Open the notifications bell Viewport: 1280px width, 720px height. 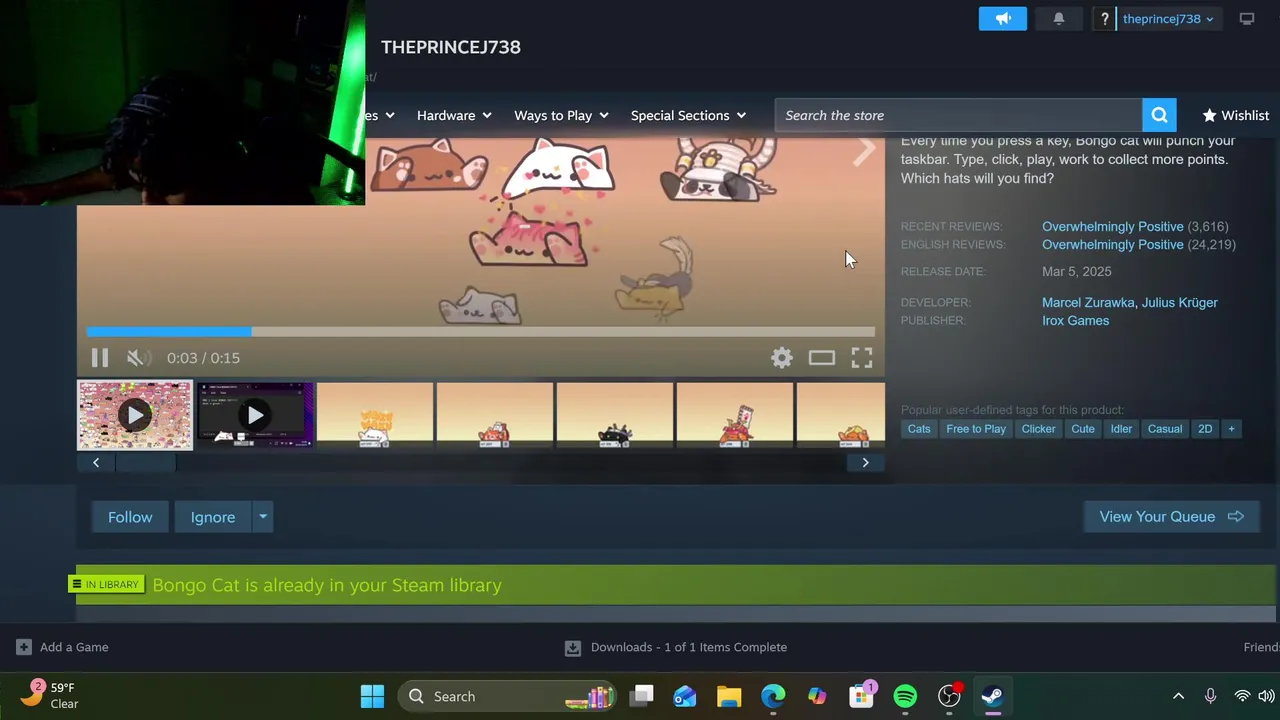click(1059, 19)
